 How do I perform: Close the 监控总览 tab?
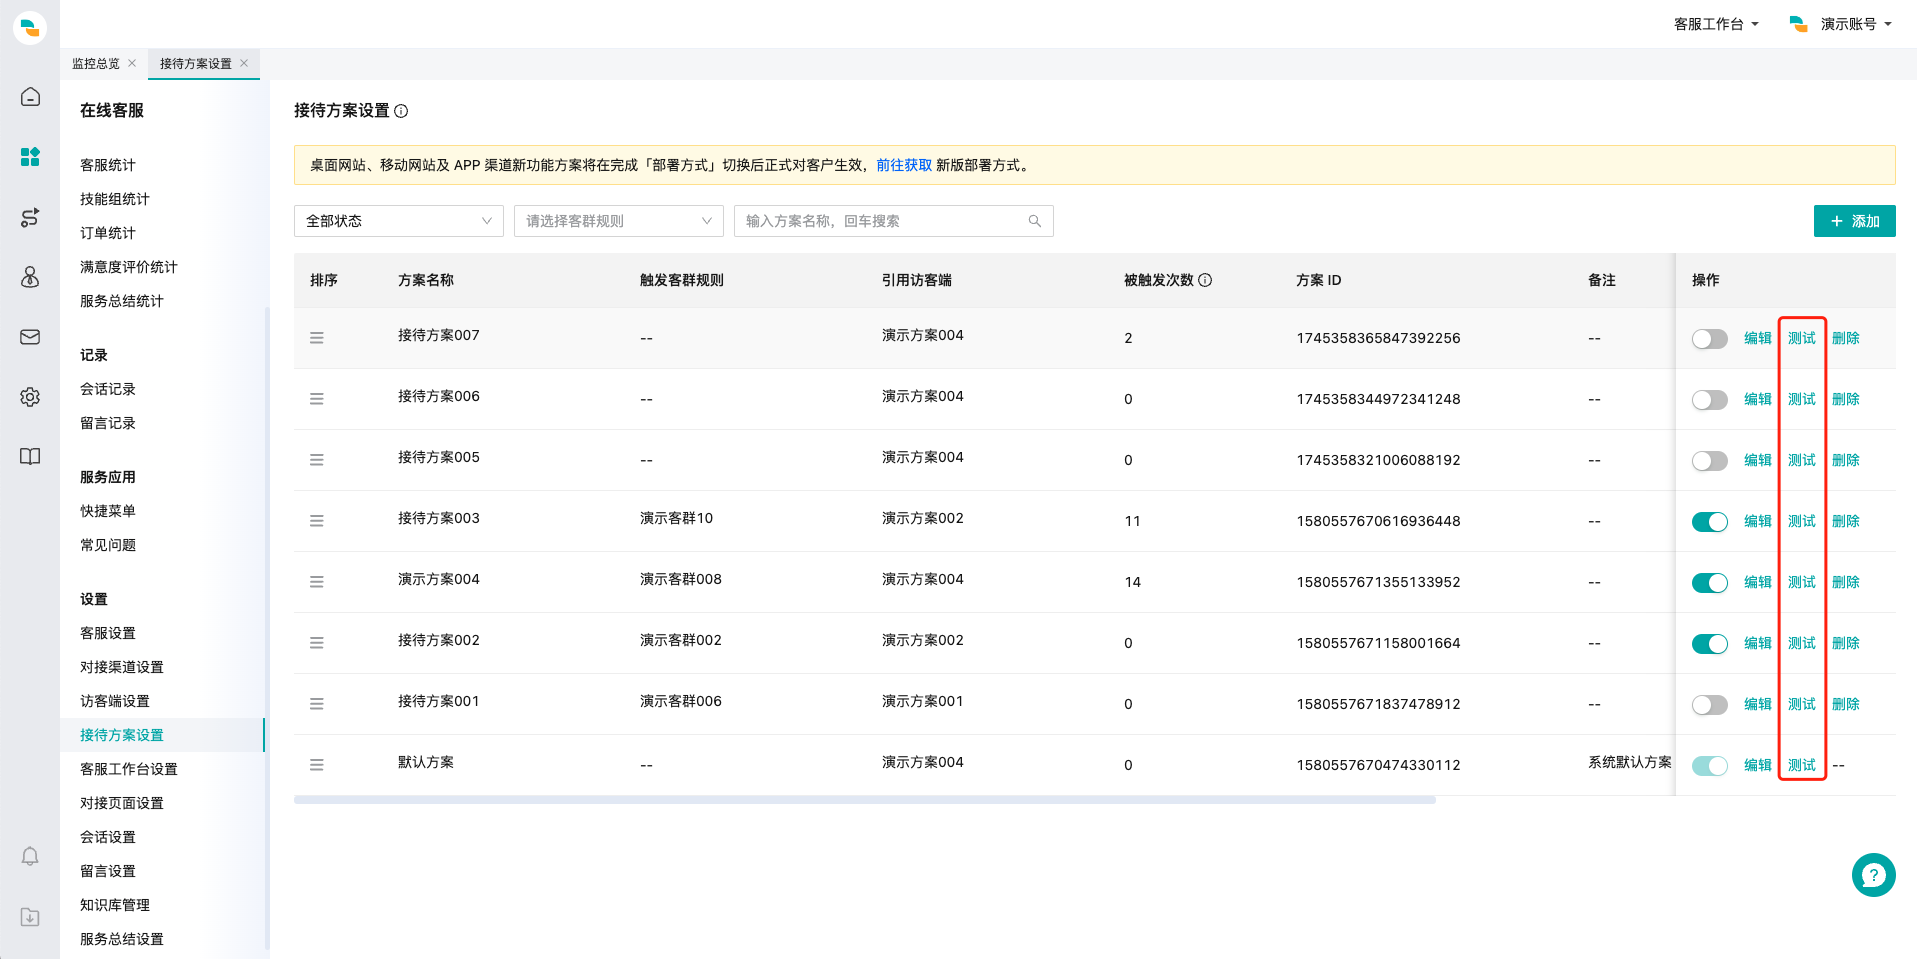[x=132, y=63]
